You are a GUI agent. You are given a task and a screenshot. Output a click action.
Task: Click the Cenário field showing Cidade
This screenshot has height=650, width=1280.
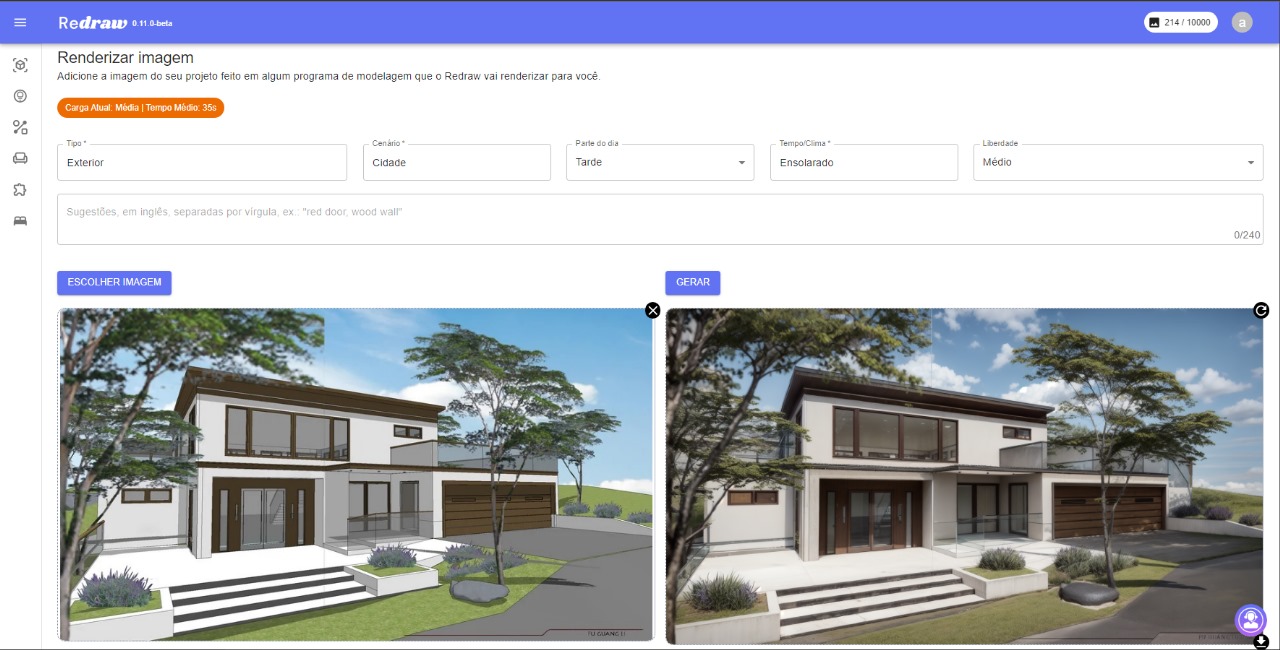tap(456, 162)
